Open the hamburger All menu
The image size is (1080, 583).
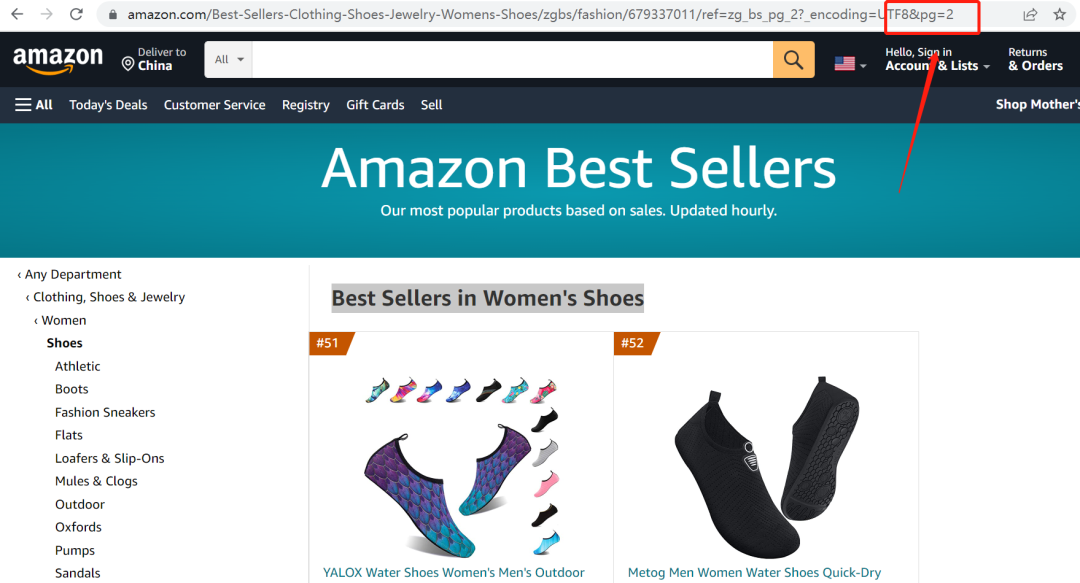[34, 105]
